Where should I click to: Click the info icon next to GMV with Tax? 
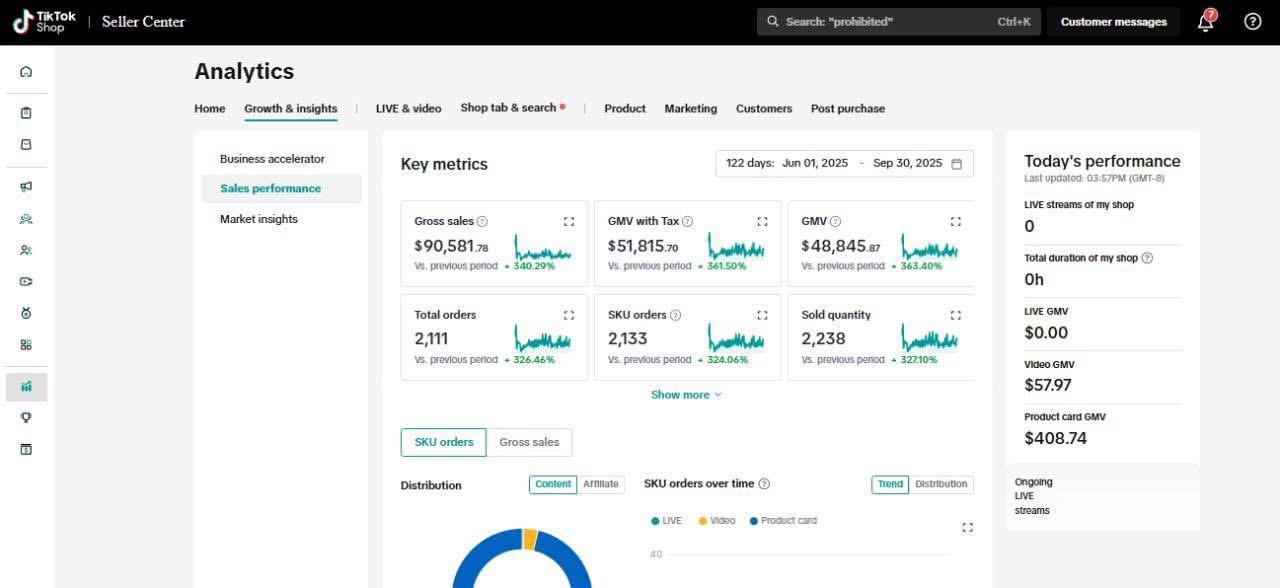click(687, 222)
